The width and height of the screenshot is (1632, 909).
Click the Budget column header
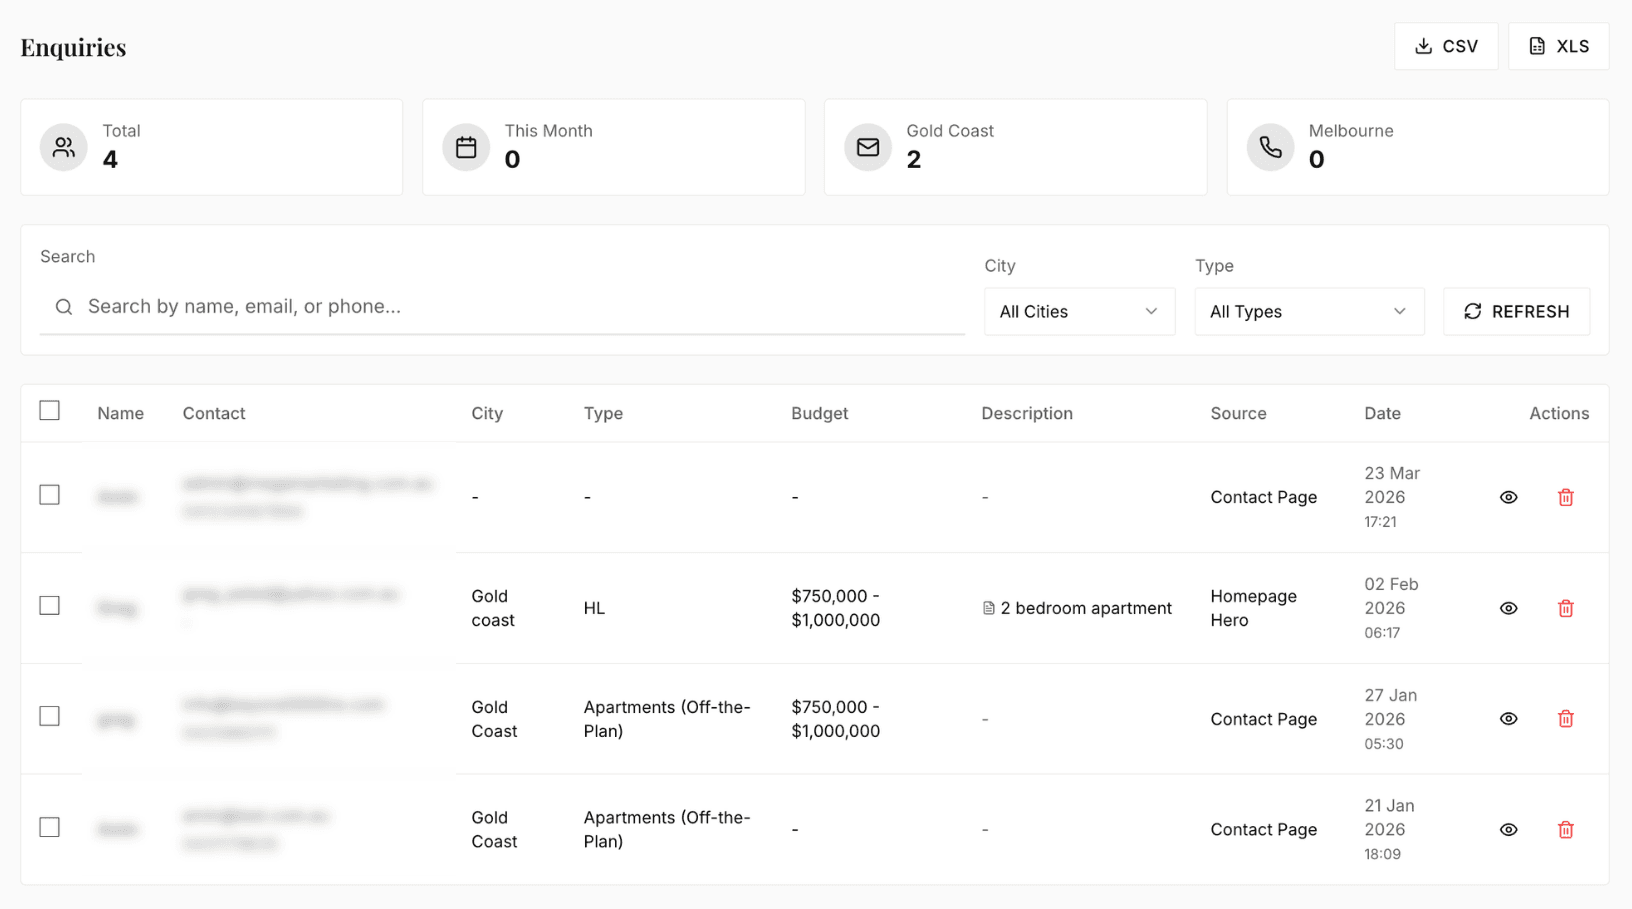pos(820,413)
